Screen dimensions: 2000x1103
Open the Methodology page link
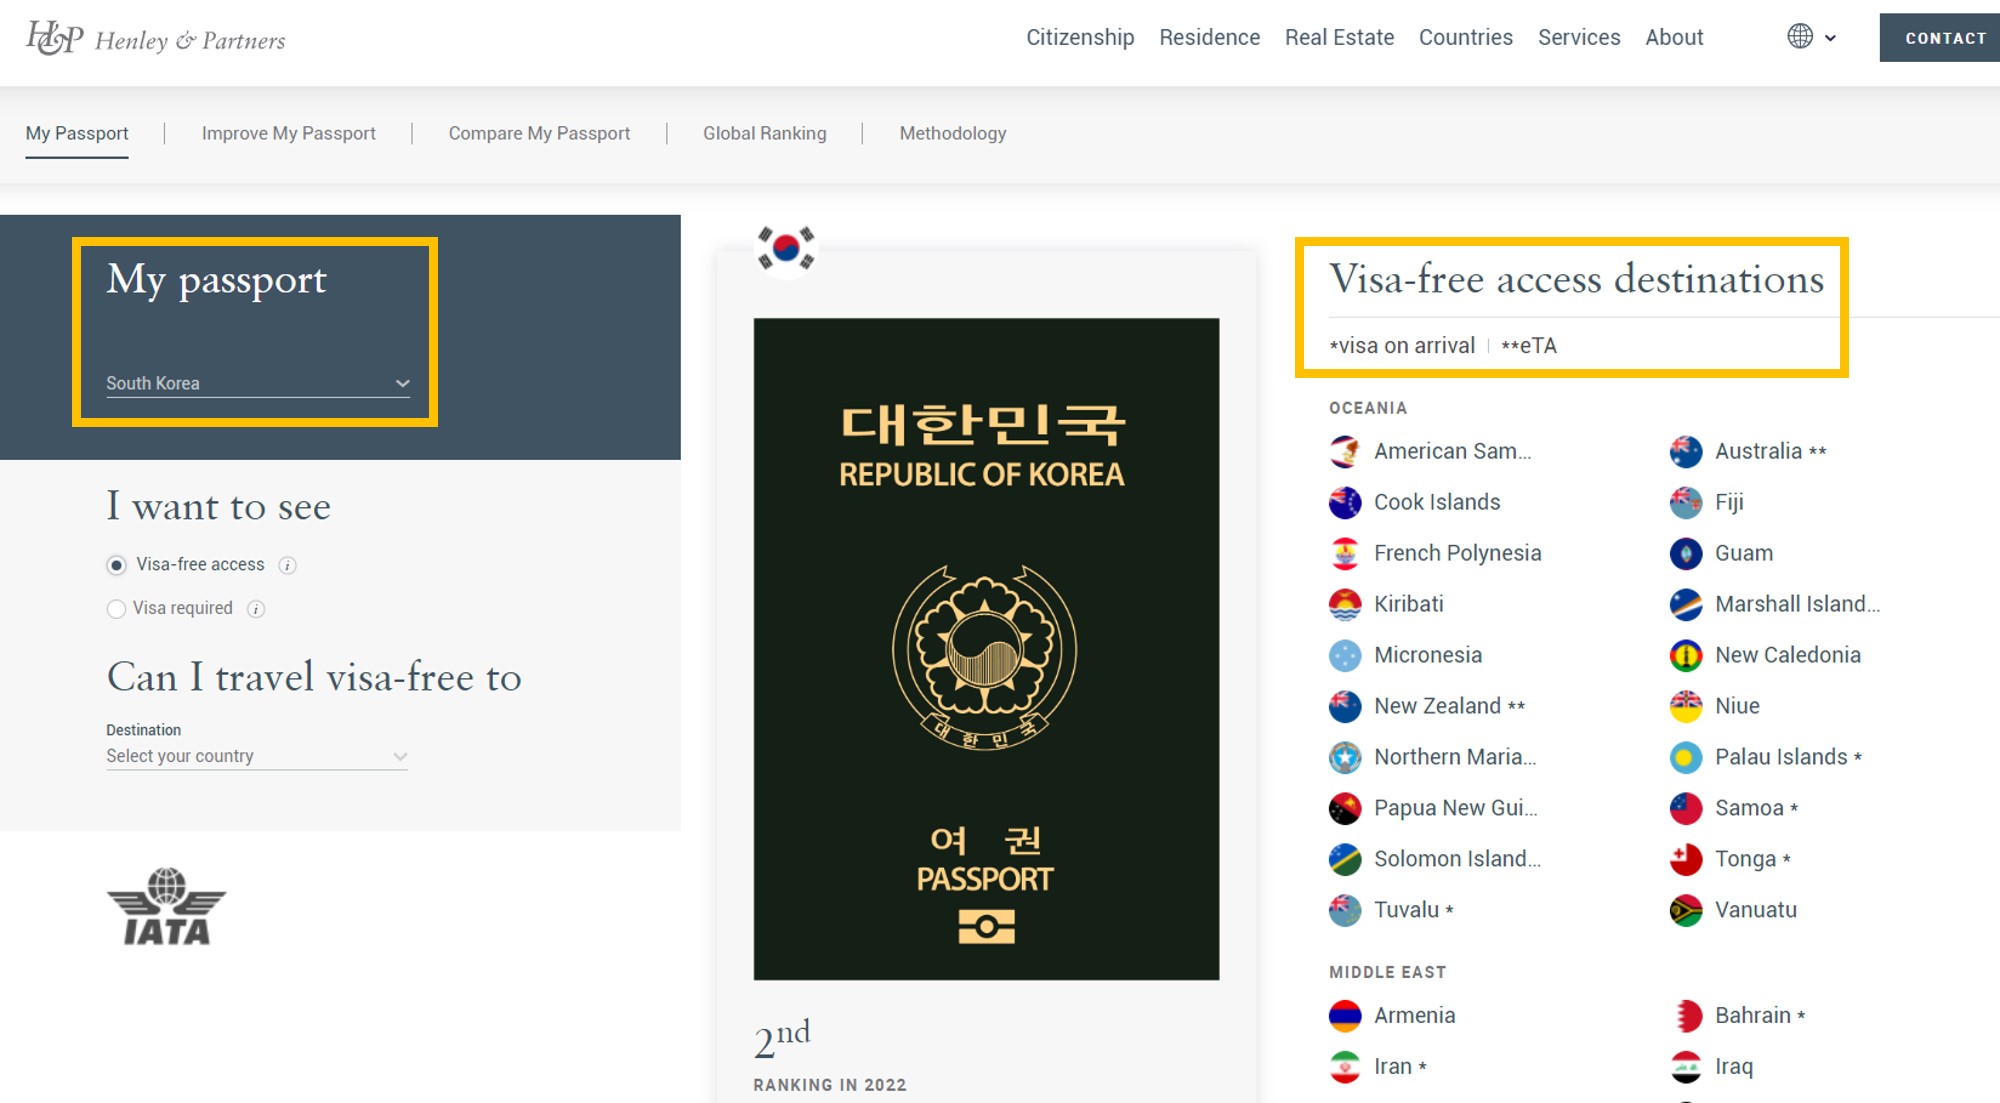[x=952, y=133]
